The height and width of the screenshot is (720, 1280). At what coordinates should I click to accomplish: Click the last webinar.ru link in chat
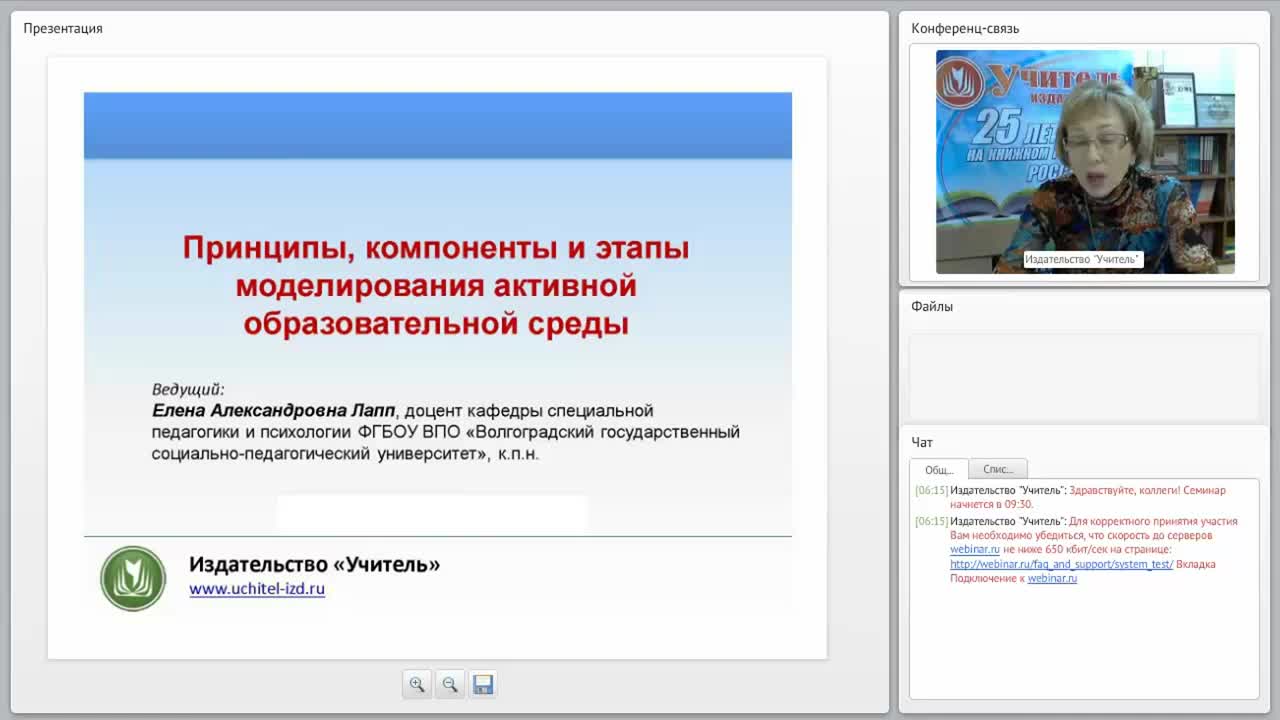1052,578
